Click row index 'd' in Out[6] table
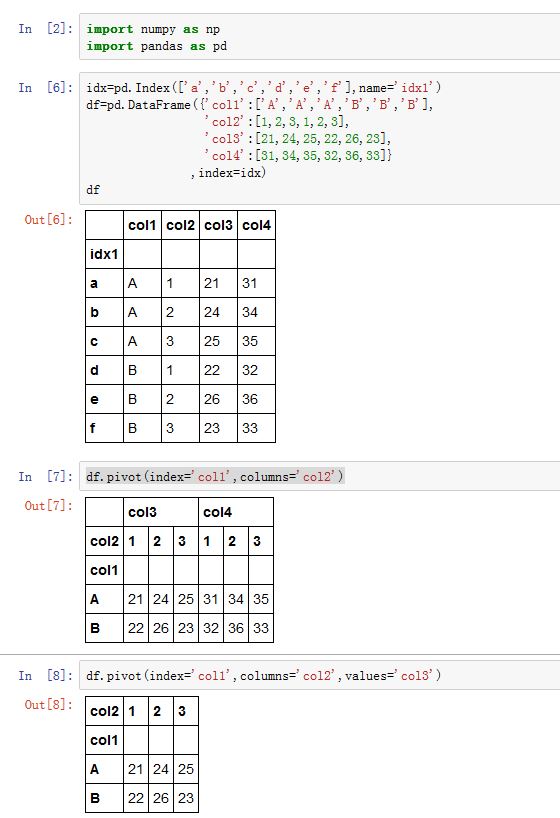 (104, 370)
